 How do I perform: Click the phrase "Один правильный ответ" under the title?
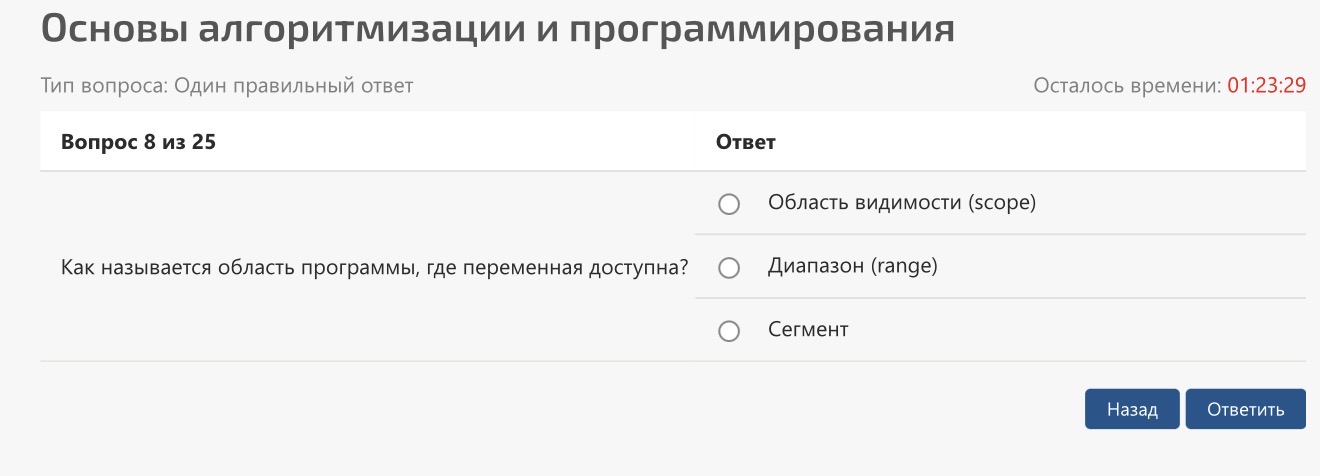point(294,86)
